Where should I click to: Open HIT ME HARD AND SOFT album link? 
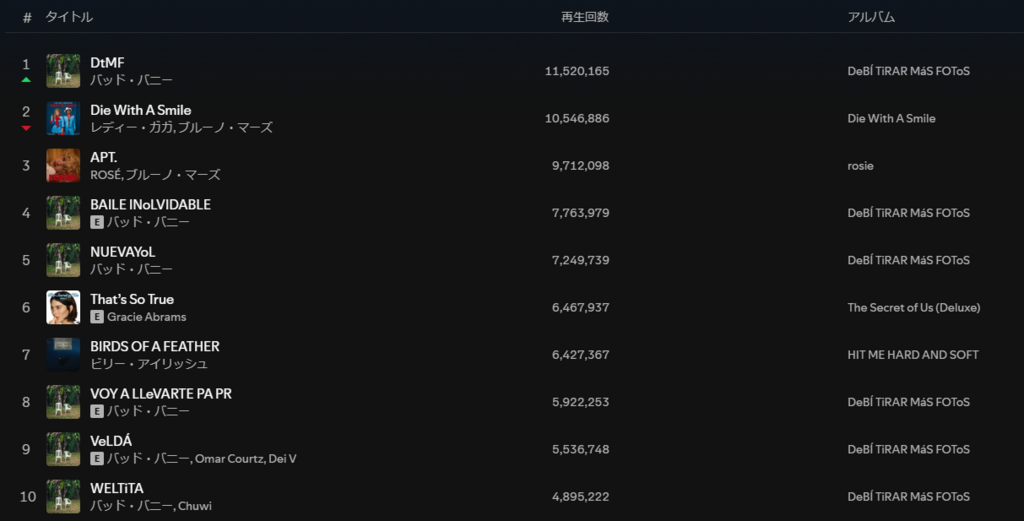[x=912, y=355]
